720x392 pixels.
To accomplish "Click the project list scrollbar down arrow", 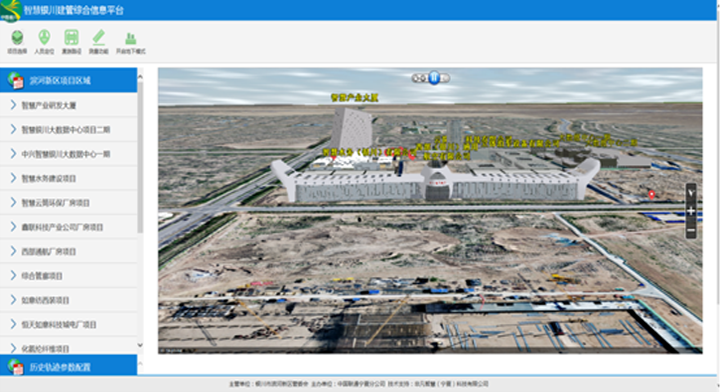I will tap(140, 345).
